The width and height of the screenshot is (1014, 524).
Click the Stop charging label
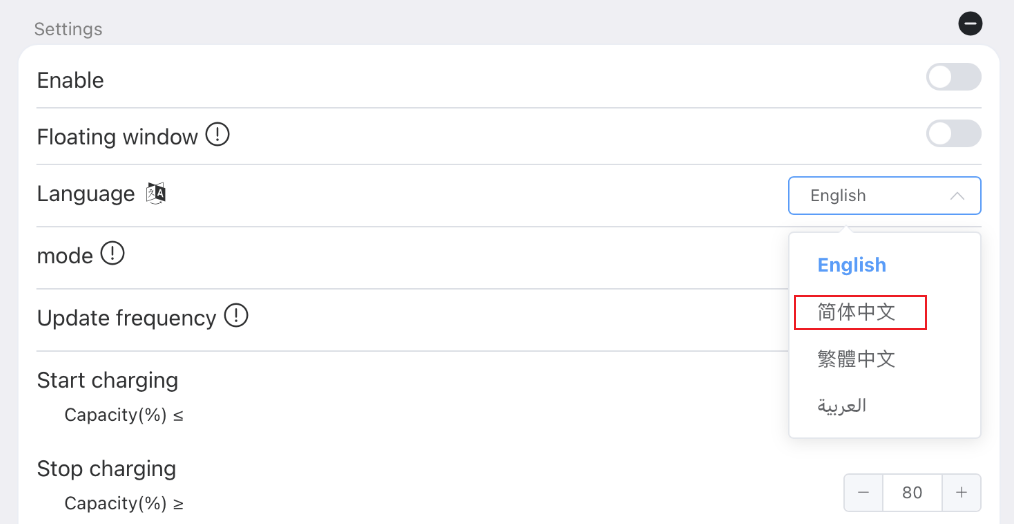(106, 468)
